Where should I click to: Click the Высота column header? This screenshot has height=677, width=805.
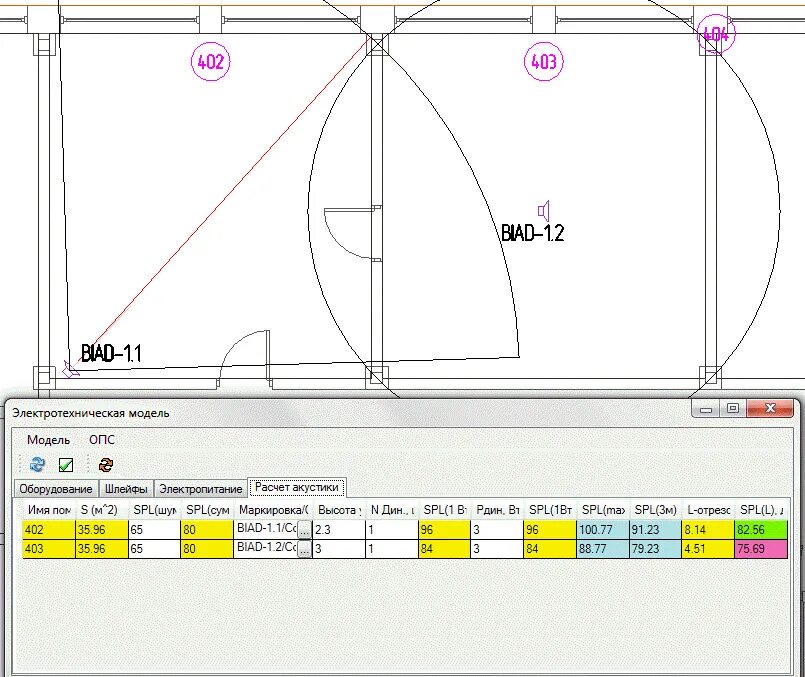(x=339, y=510)
